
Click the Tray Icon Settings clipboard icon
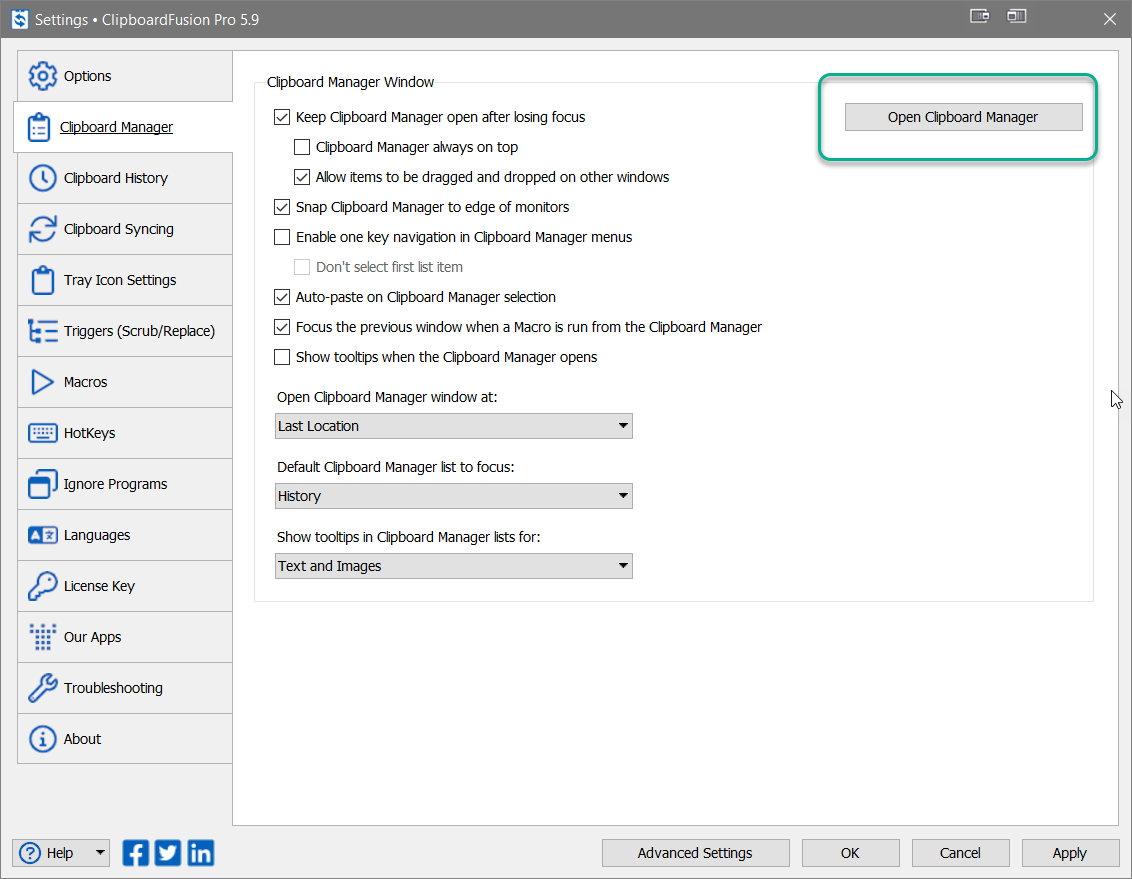42,280
